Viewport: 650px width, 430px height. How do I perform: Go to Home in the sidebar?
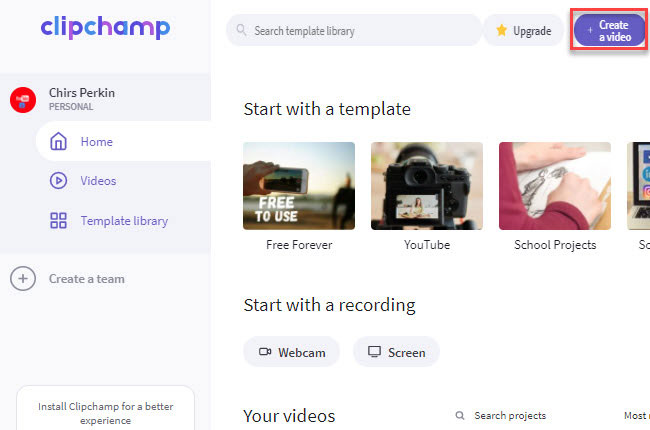coord(124,141)
